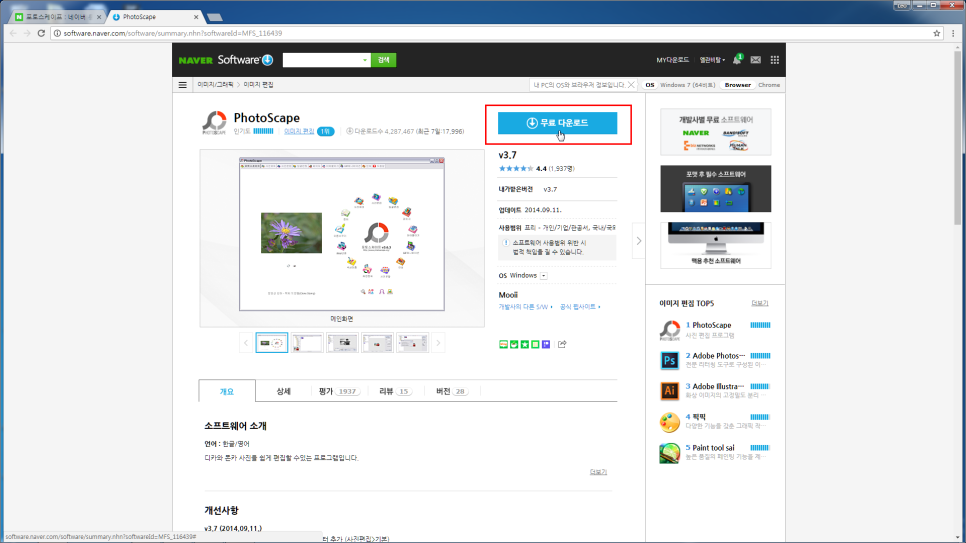Open PhotoScape icon in TOP5 list
The image size is (966, 543).
[670, 330]
